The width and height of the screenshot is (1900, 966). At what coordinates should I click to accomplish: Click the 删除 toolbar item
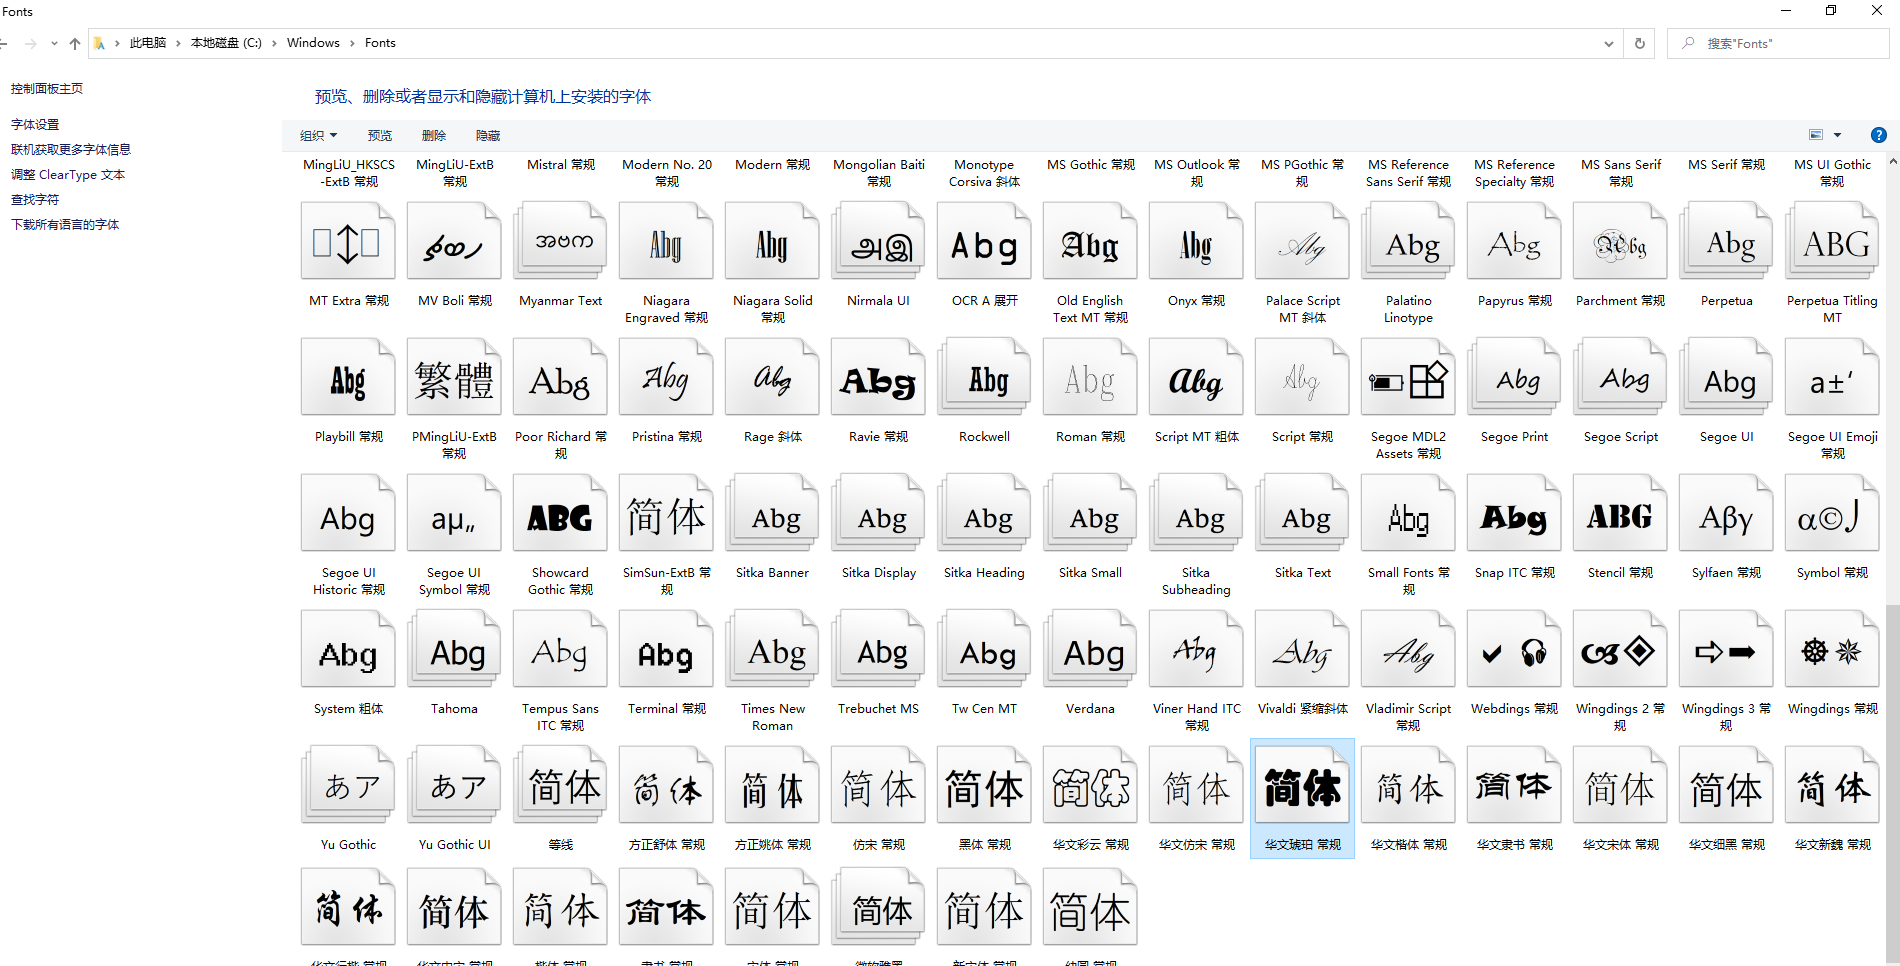434,135
